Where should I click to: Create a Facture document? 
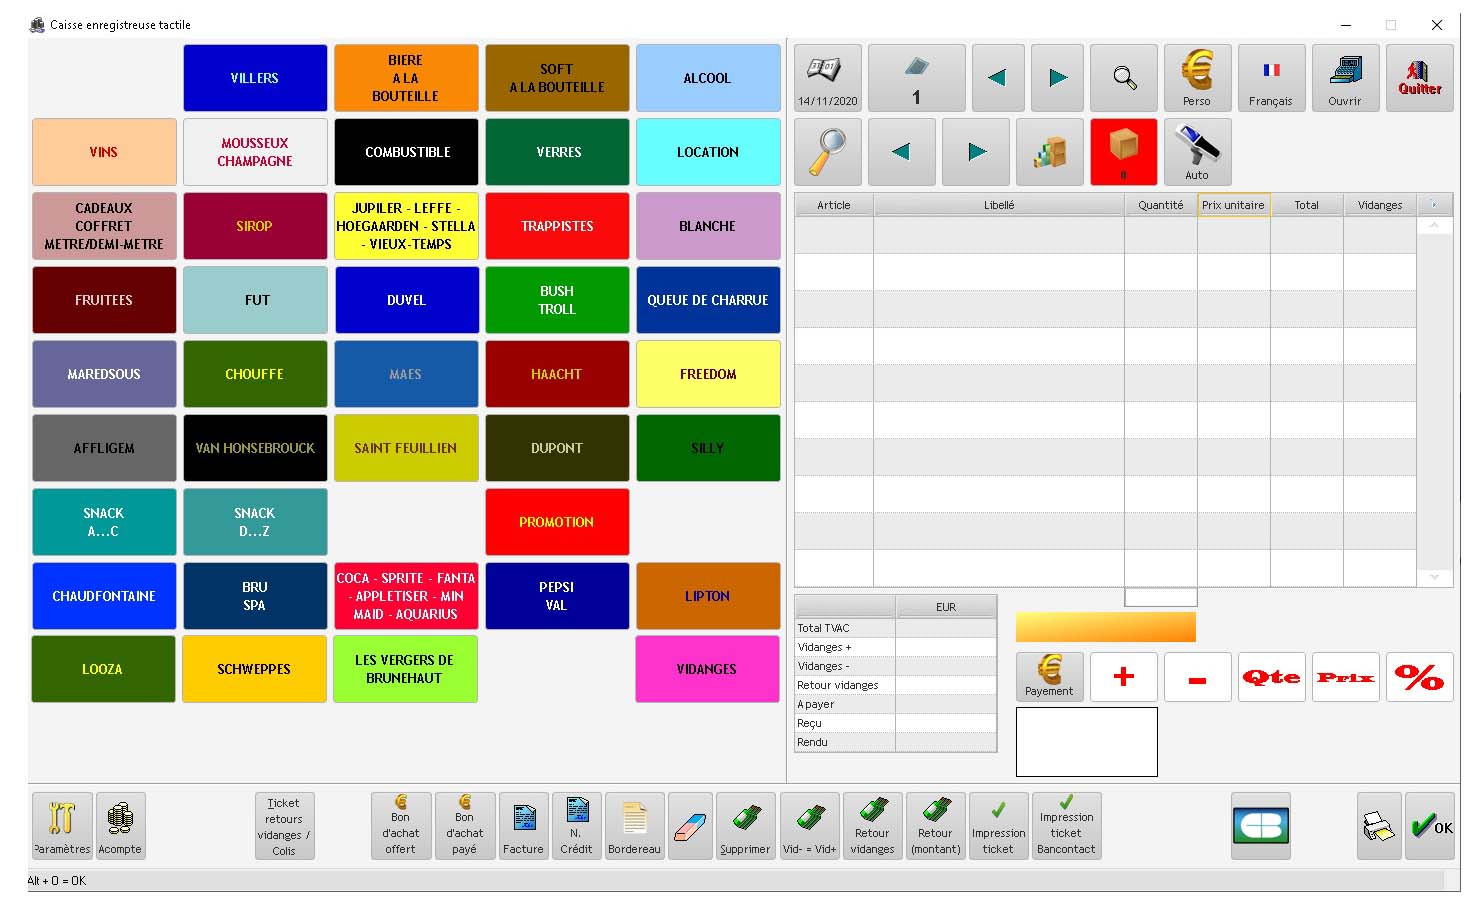[x=523, y=826]
